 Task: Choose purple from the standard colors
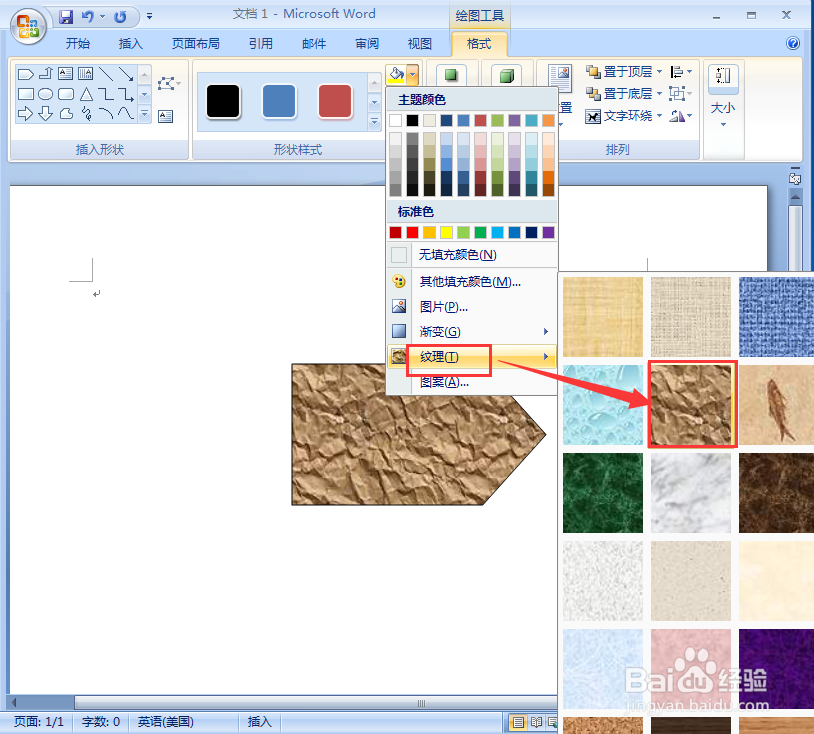point(548,233)
